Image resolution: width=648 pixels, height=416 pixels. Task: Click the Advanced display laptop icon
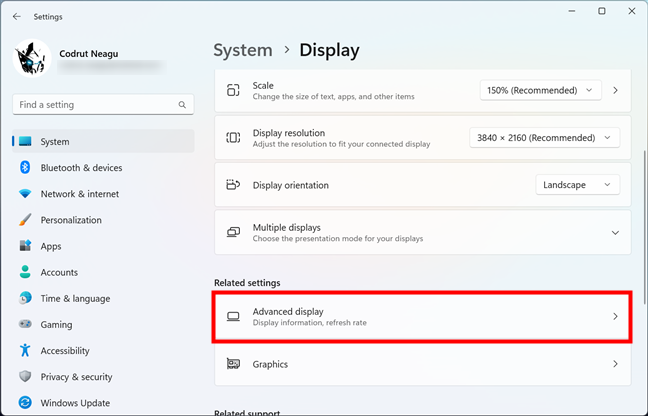point(233,316)
